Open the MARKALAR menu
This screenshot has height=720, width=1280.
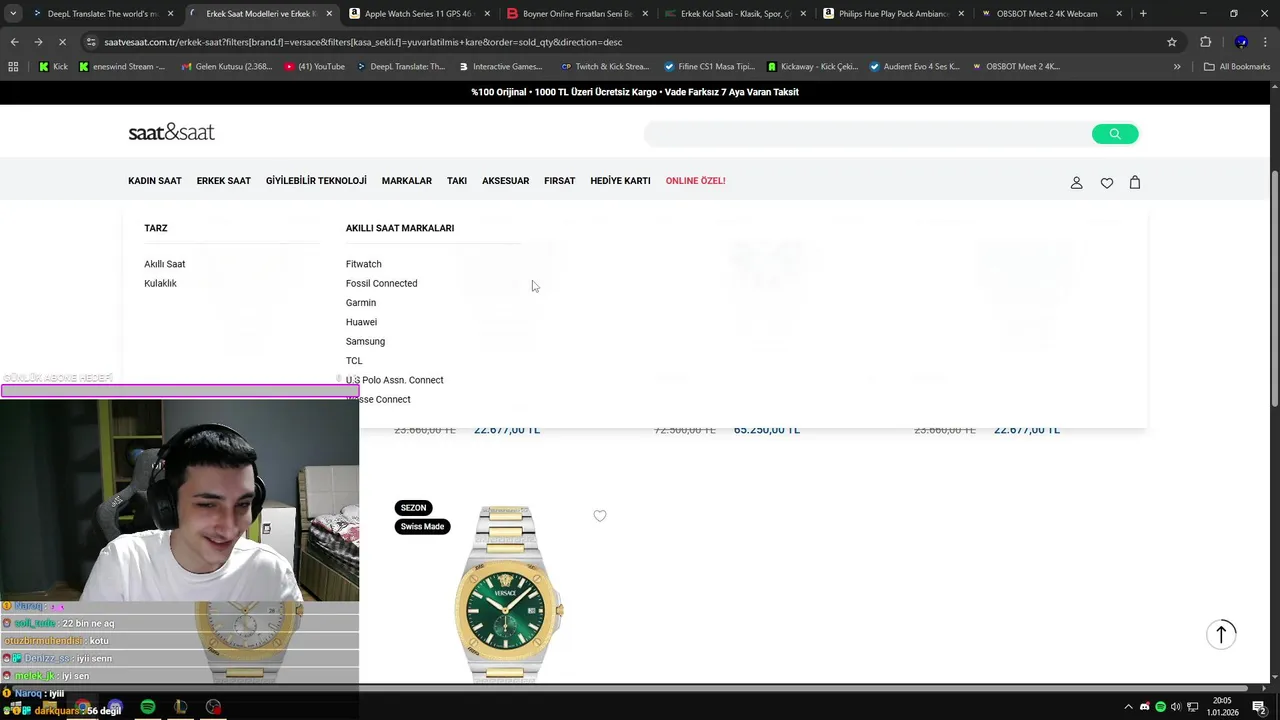click(407, 181)
